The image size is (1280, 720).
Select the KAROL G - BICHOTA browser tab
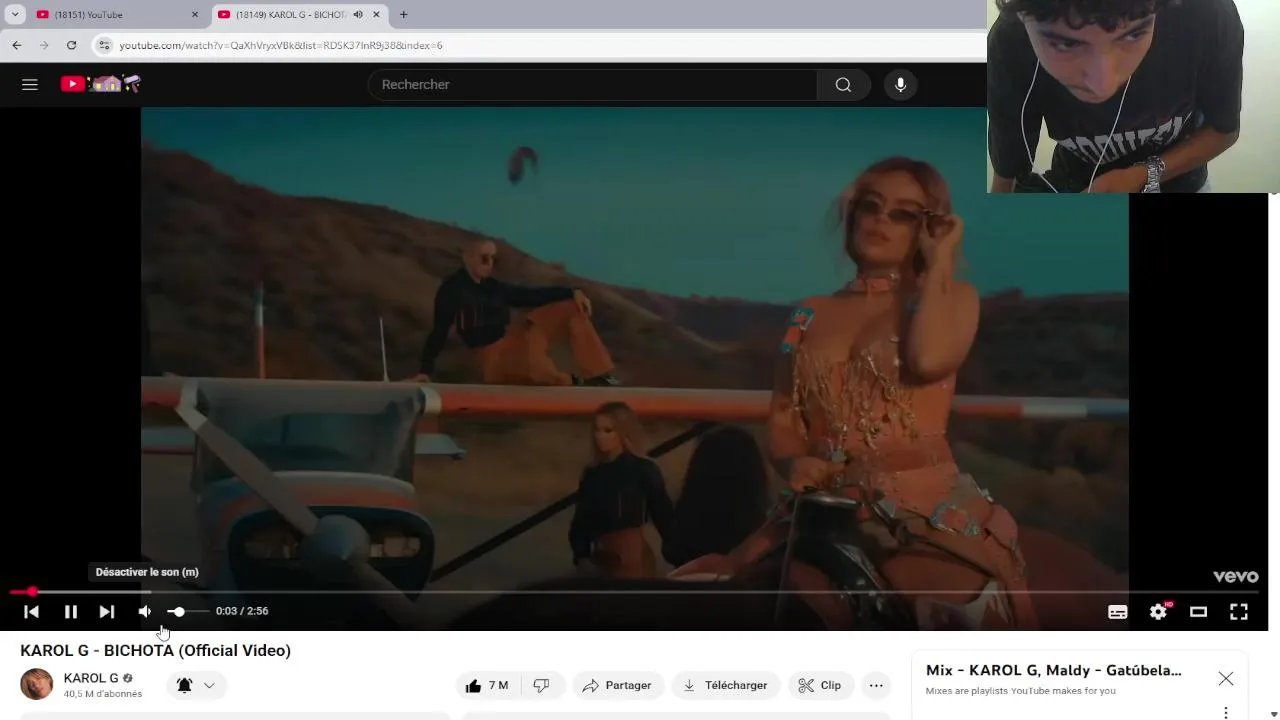tap(290, 15)
